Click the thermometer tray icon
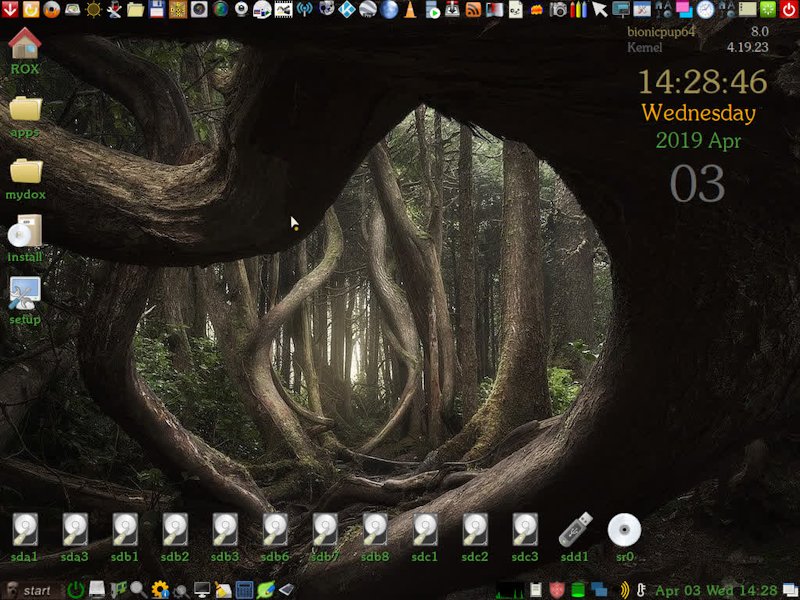 pos(641,590)
